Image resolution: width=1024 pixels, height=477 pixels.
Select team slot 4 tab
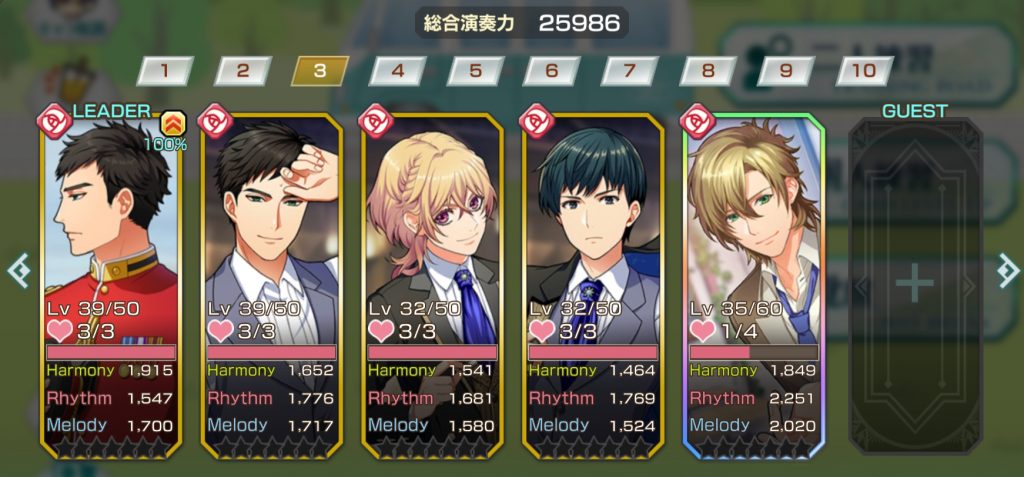pos(397,71)
